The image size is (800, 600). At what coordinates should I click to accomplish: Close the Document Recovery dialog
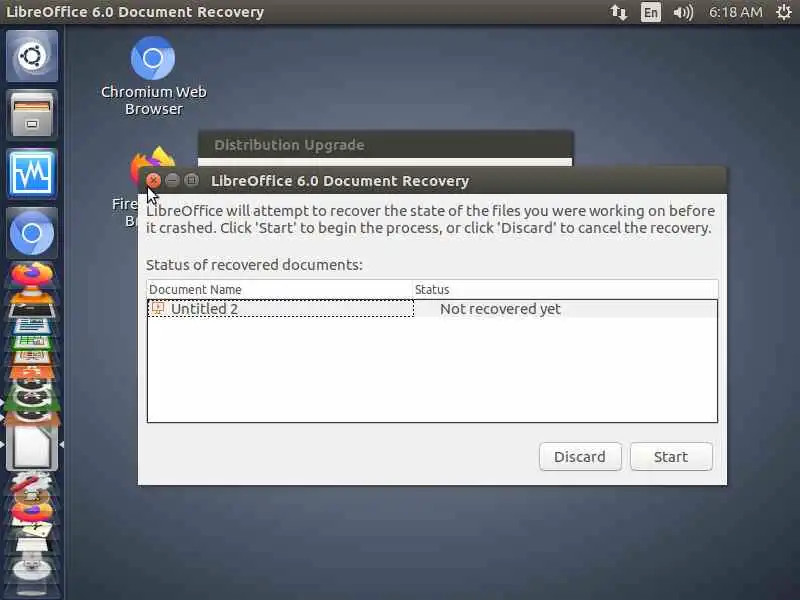154,180
